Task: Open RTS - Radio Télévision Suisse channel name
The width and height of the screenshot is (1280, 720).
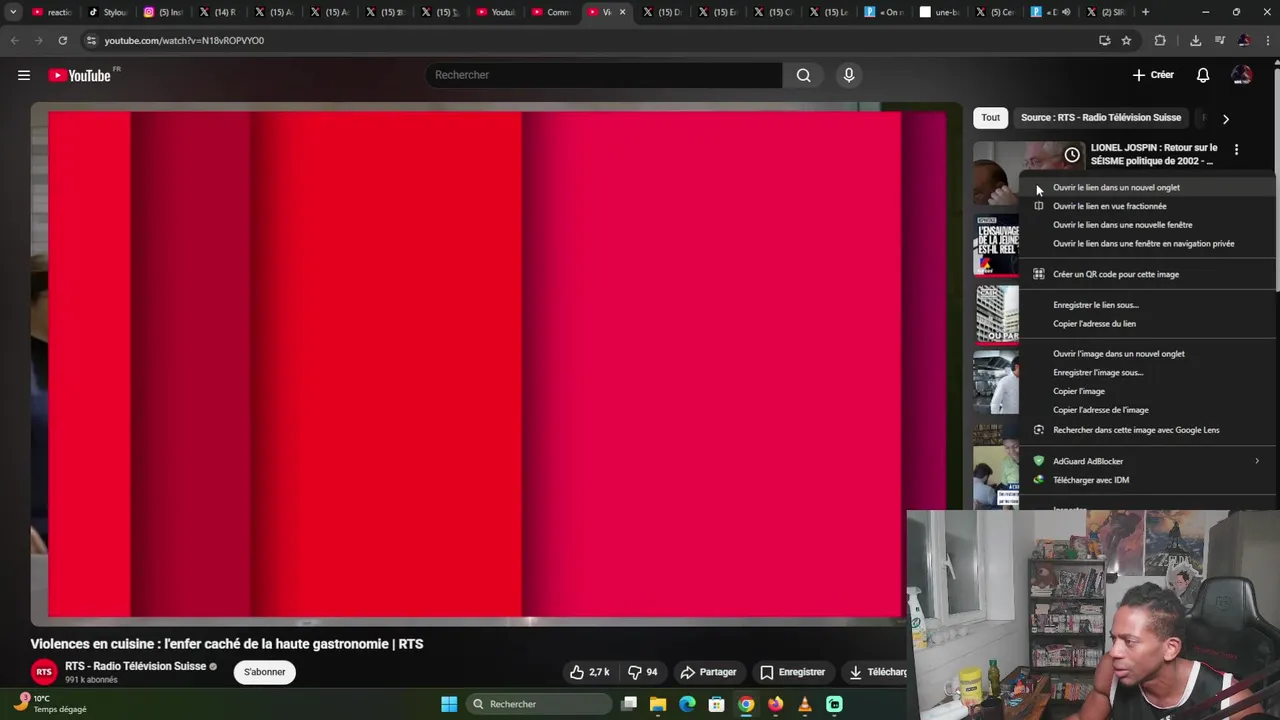Action: (x=135, y=666)
